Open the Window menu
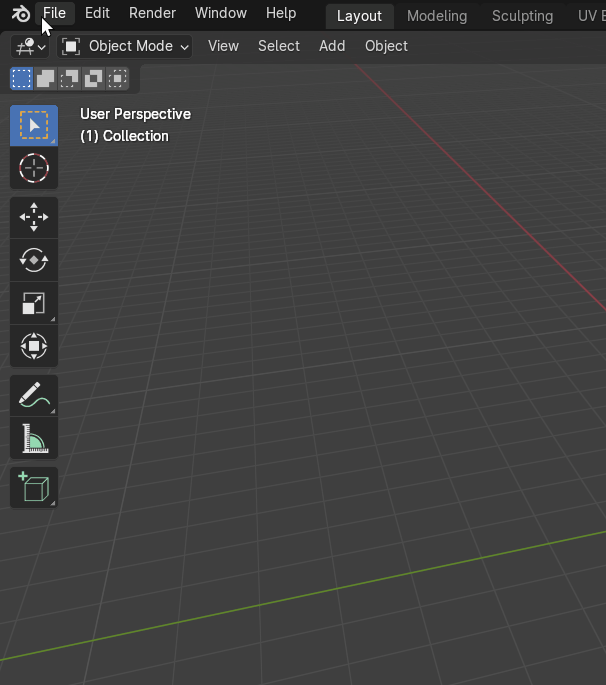This screenshot has height=685, width=606. 221,13
